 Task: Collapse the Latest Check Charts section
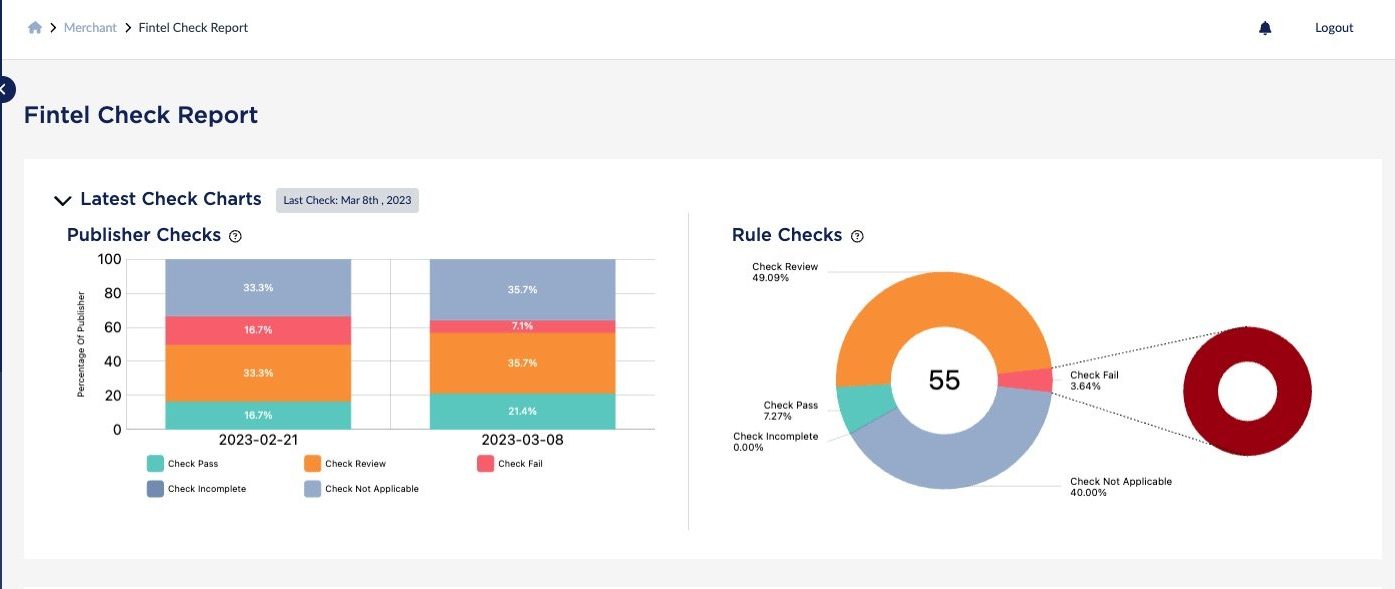tap(62, 200)
